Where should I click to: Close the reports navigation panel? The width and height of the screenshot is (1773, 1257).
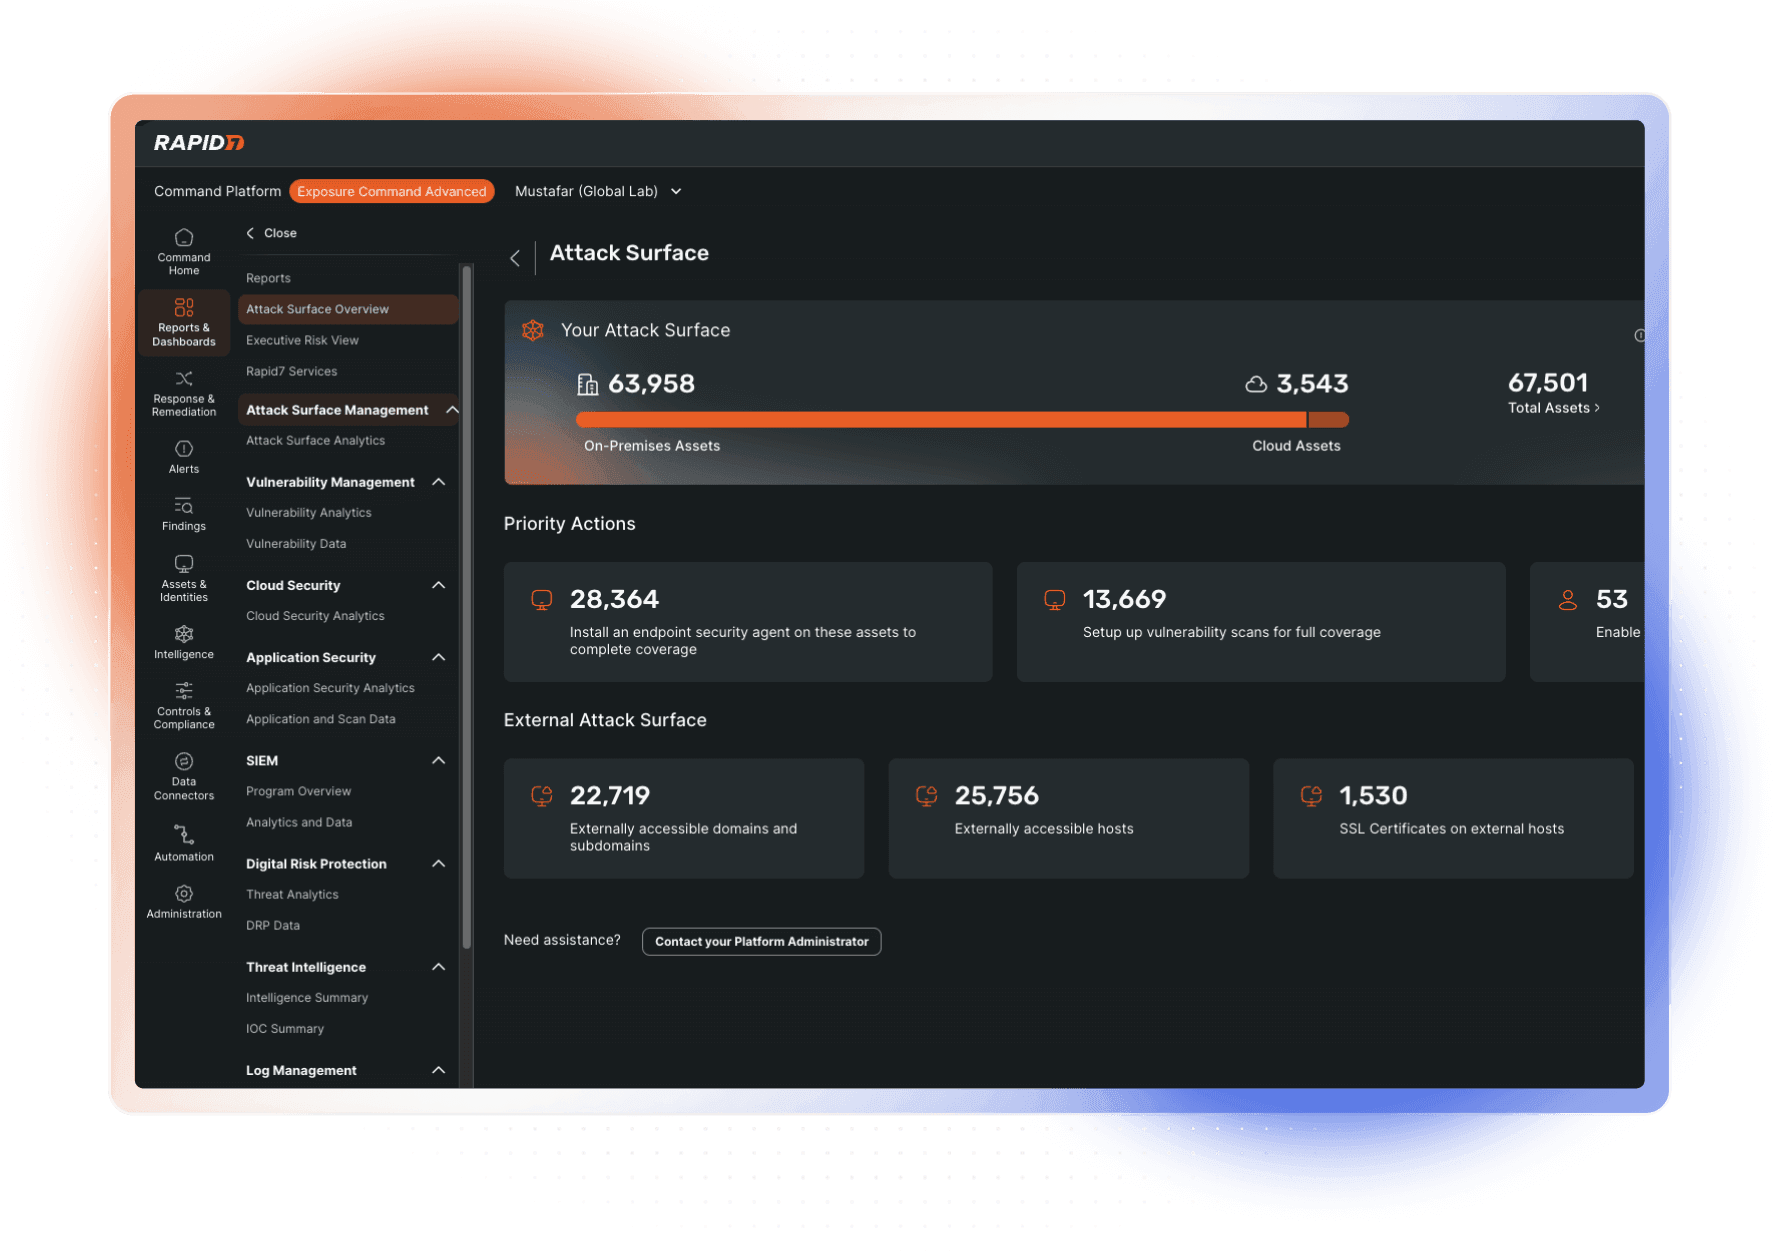point(272,233)
